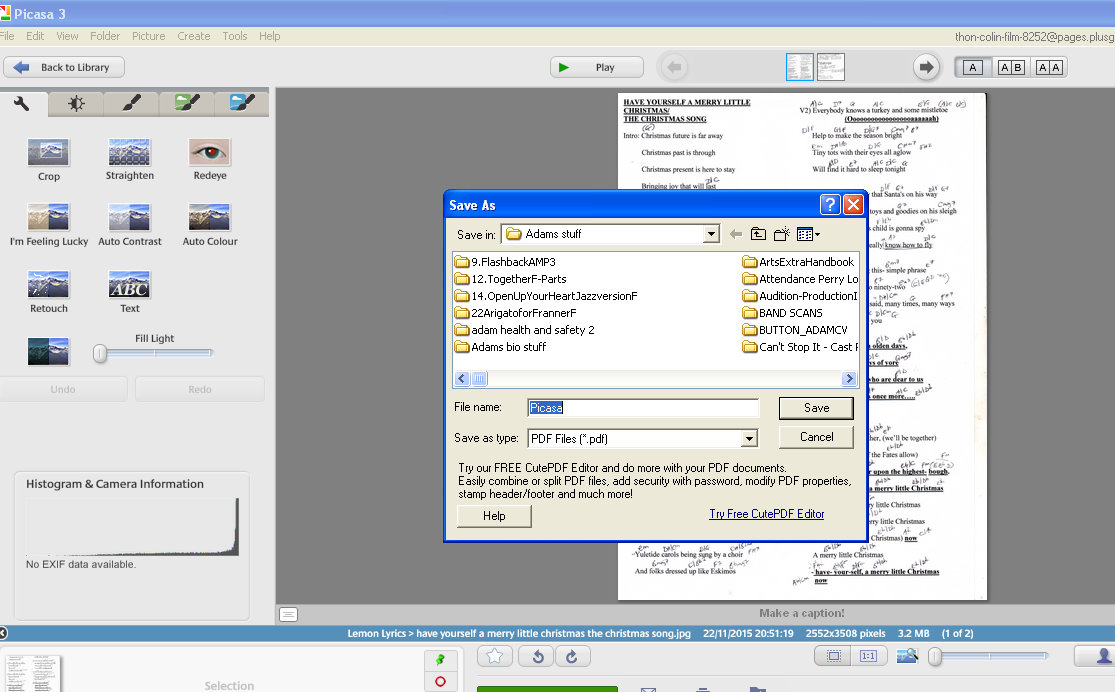
Task: Enable the A B side-by-side view
Action: 1010,67
